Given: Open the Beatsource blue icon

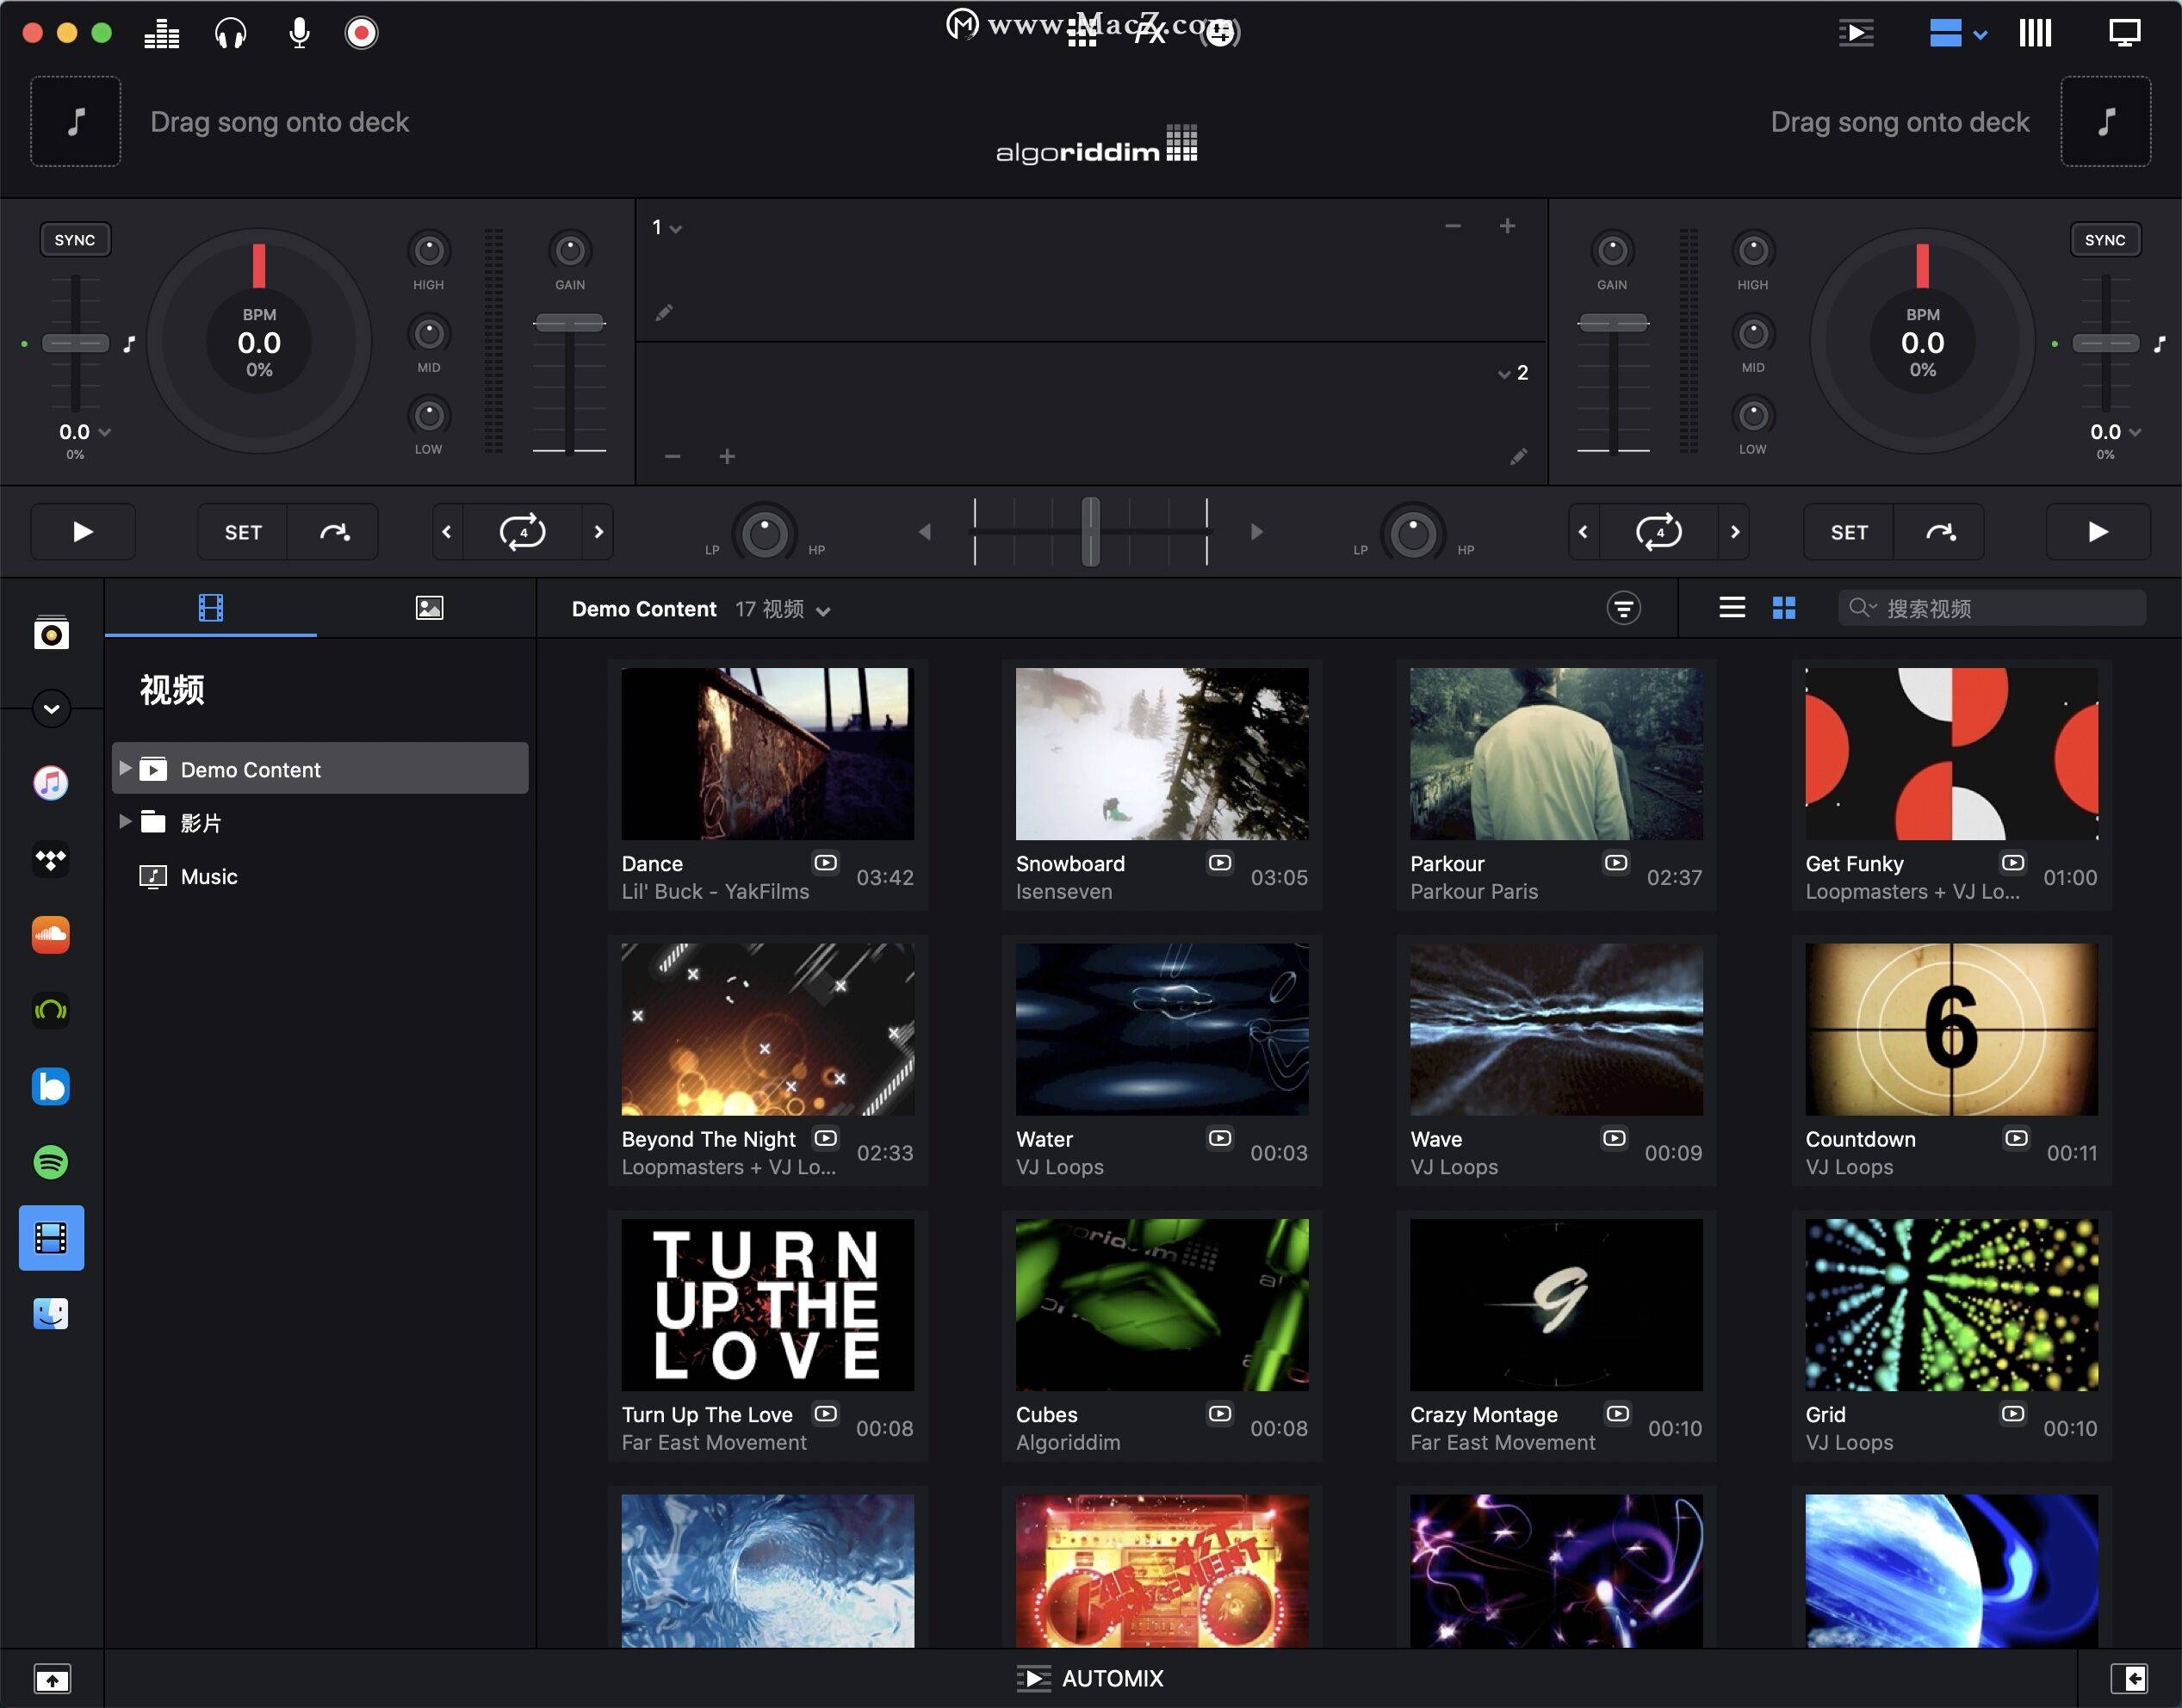Looking at the screenshot, I should (x=51, y=1086).
